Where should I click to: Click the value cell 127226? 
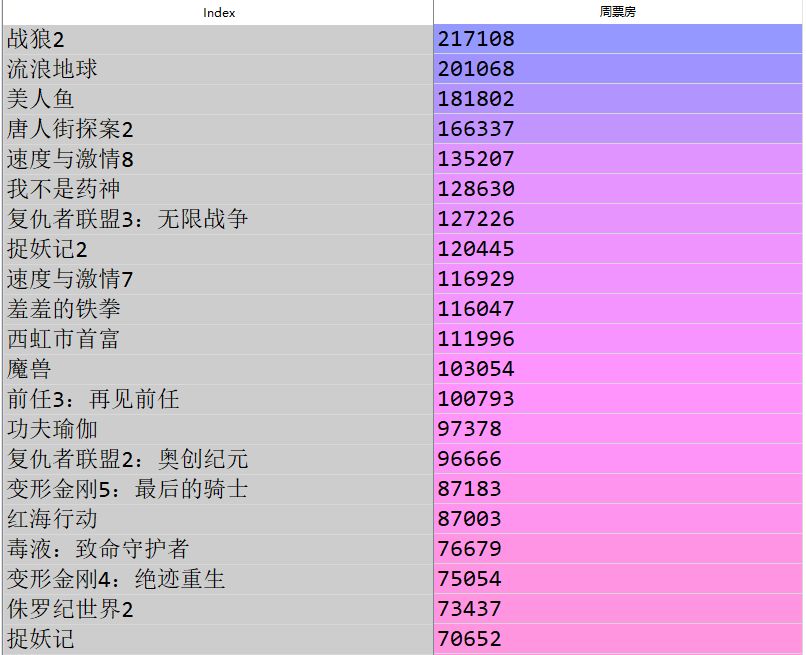617,219
